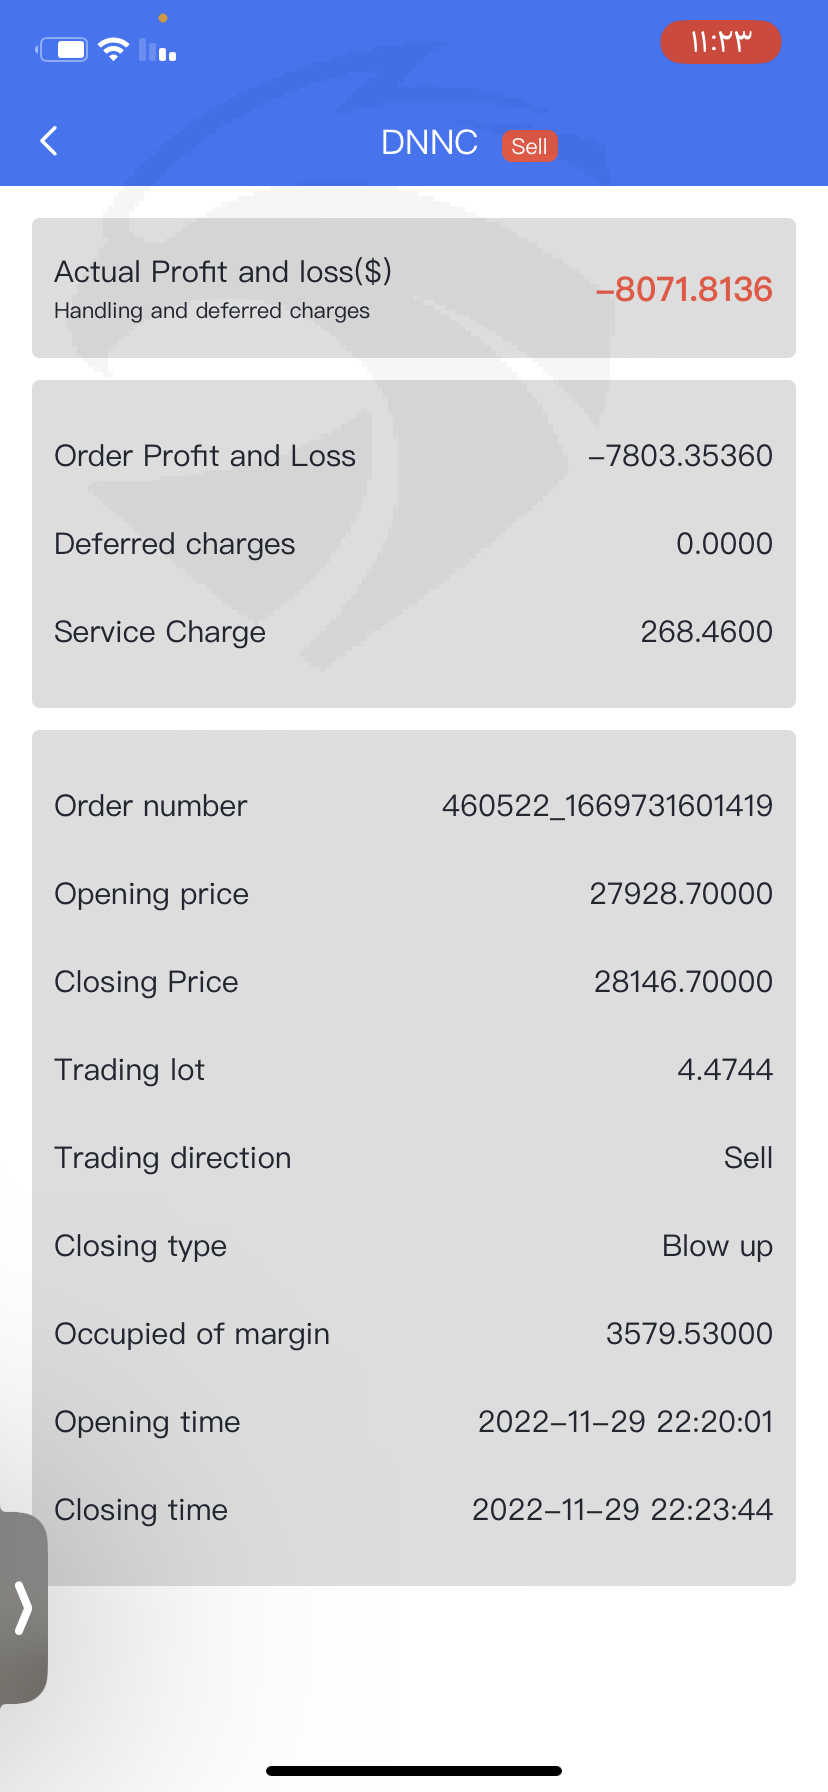Image resolution: width=828 pixels, height=1792 pixels.
Task: Tap the DNNC page title
Action: (429, 143)
